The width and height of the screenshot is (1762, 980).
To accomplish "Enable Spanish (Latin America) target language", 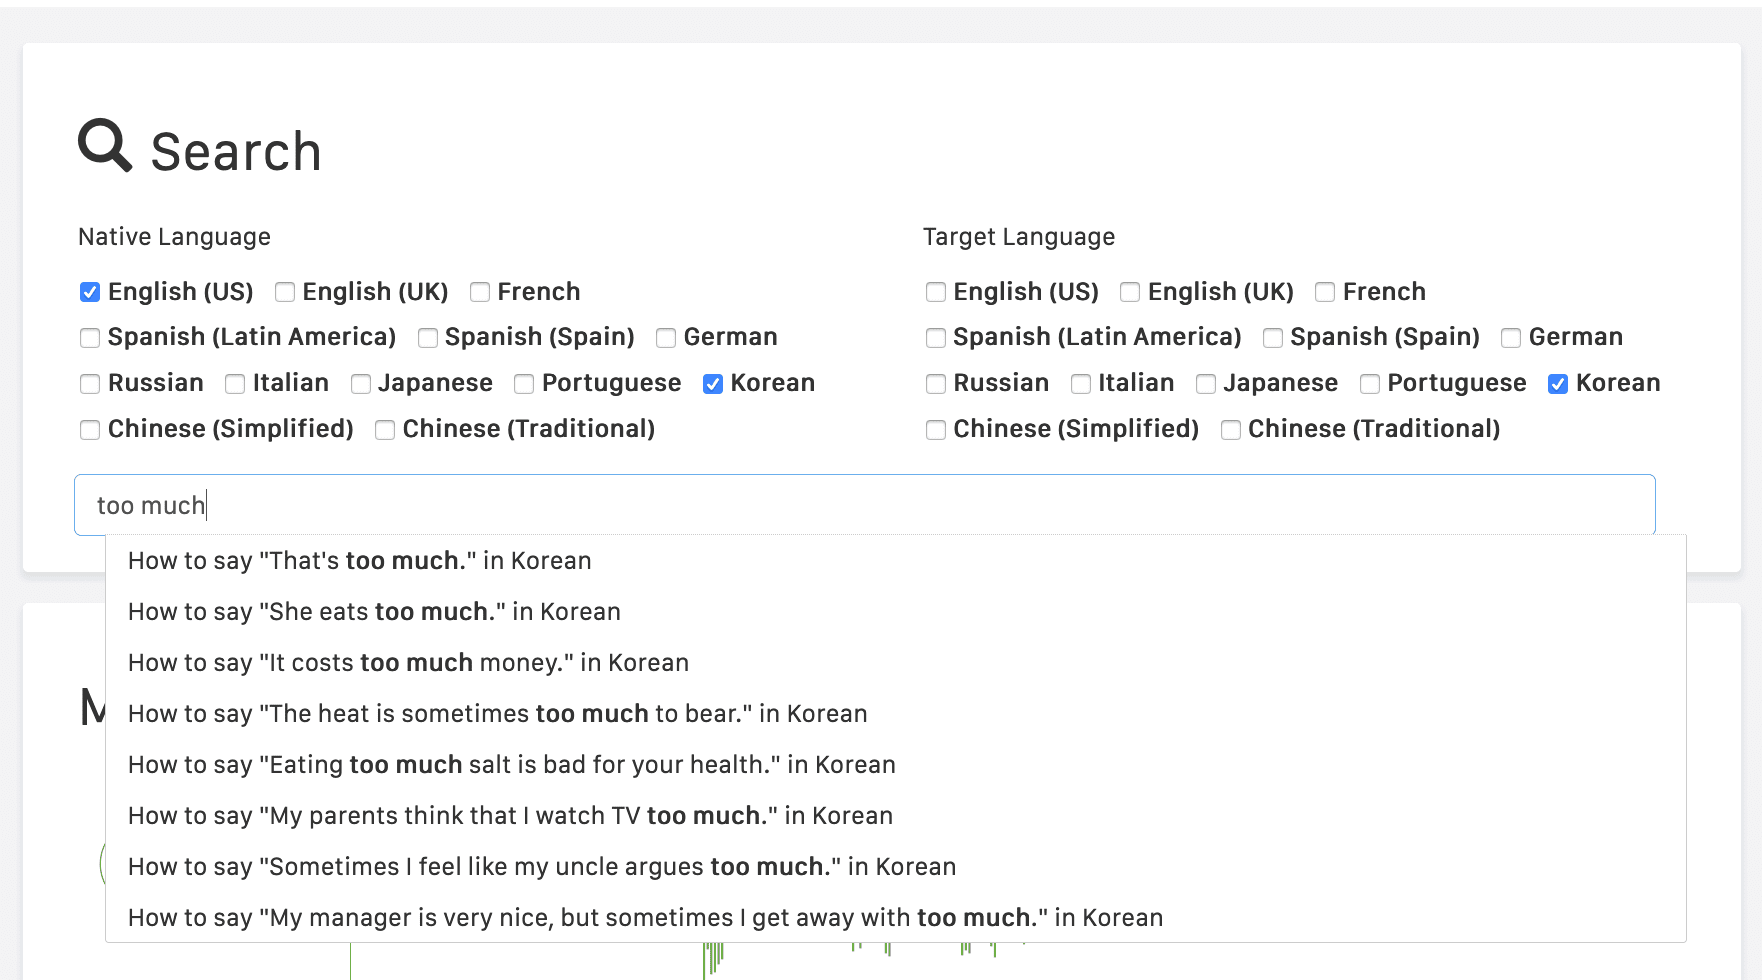I will (x=936, y=338).
